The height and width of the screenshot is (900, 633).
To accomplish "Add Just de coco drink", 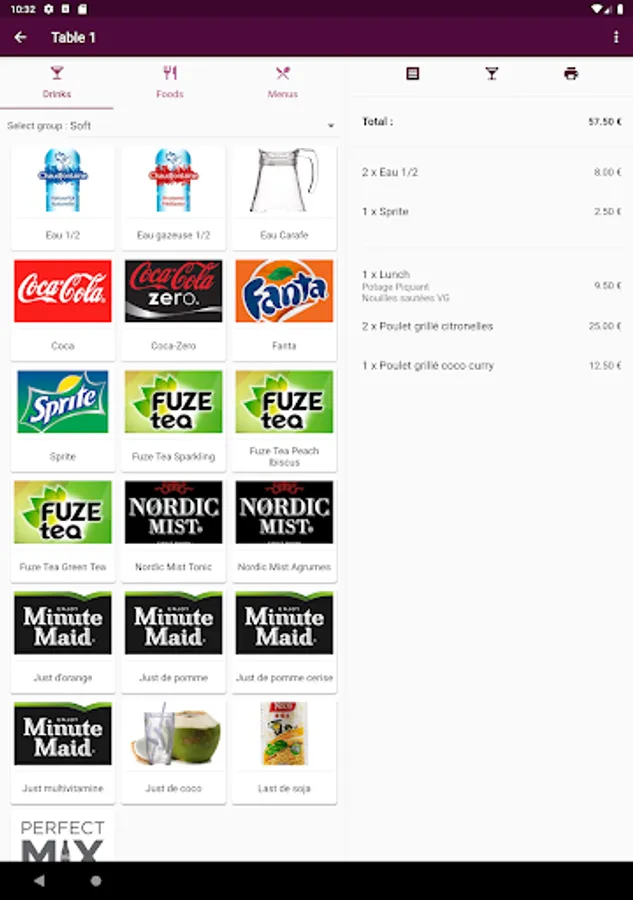I will coord(173,751).
